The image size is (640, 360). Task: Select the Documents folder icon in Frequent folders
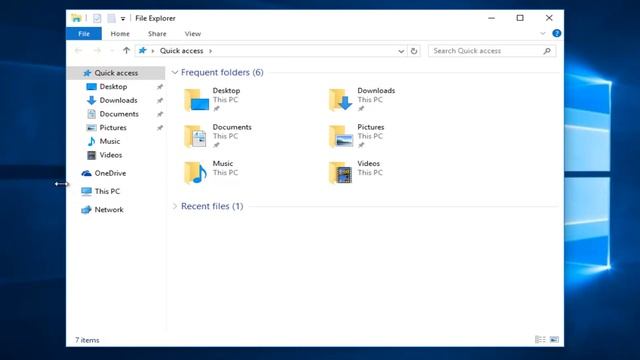(x=196, y=136)
